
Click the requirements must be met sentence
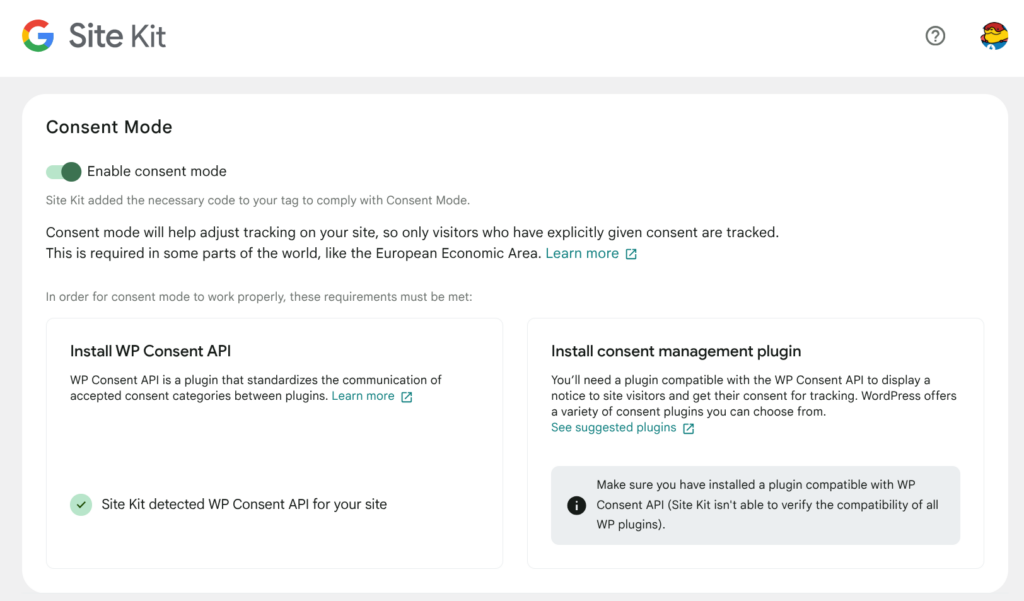coord(259,297)
